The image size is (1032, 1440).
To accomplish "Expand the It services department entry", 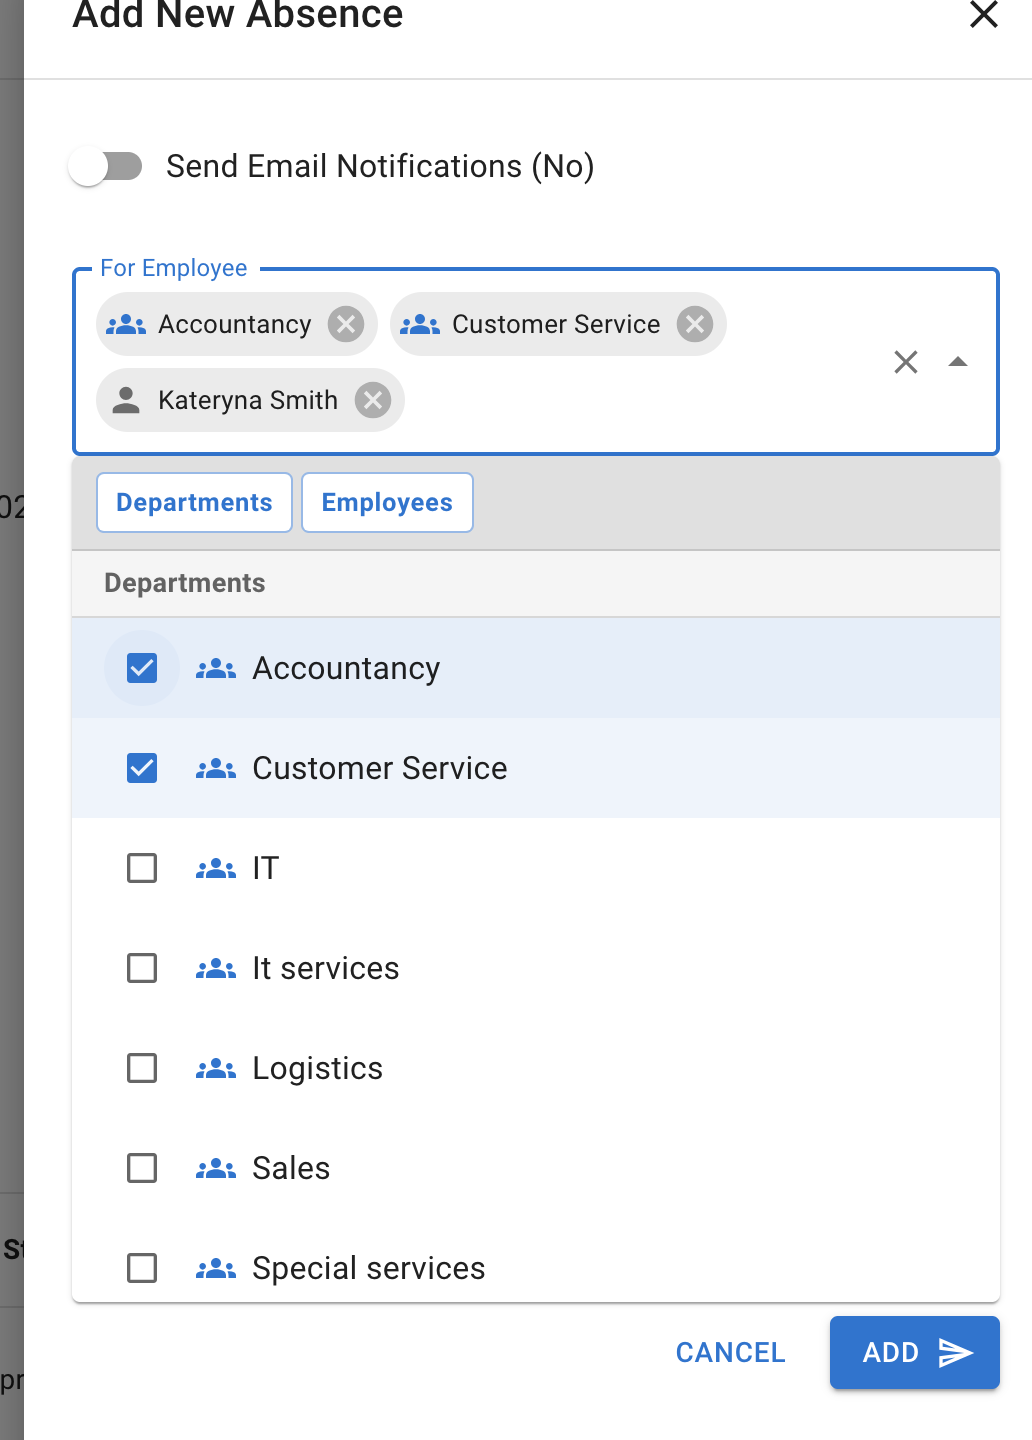I will pos(325,968).
